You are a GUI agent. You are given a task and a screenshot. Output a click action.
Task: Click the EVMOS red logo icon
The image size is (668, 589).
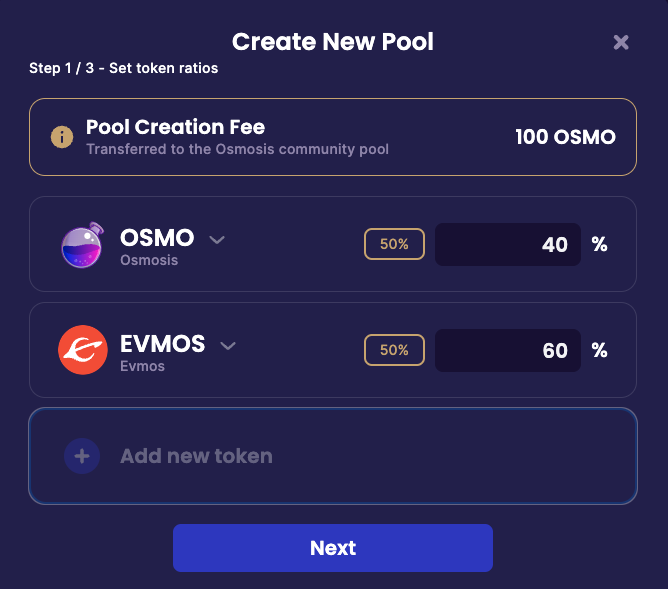tap(82, 350)
